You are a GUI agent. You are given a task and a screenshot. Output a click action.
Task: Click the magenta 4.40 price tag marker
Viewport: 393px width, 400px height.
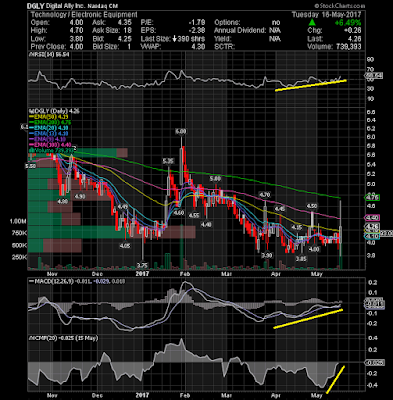373,218
